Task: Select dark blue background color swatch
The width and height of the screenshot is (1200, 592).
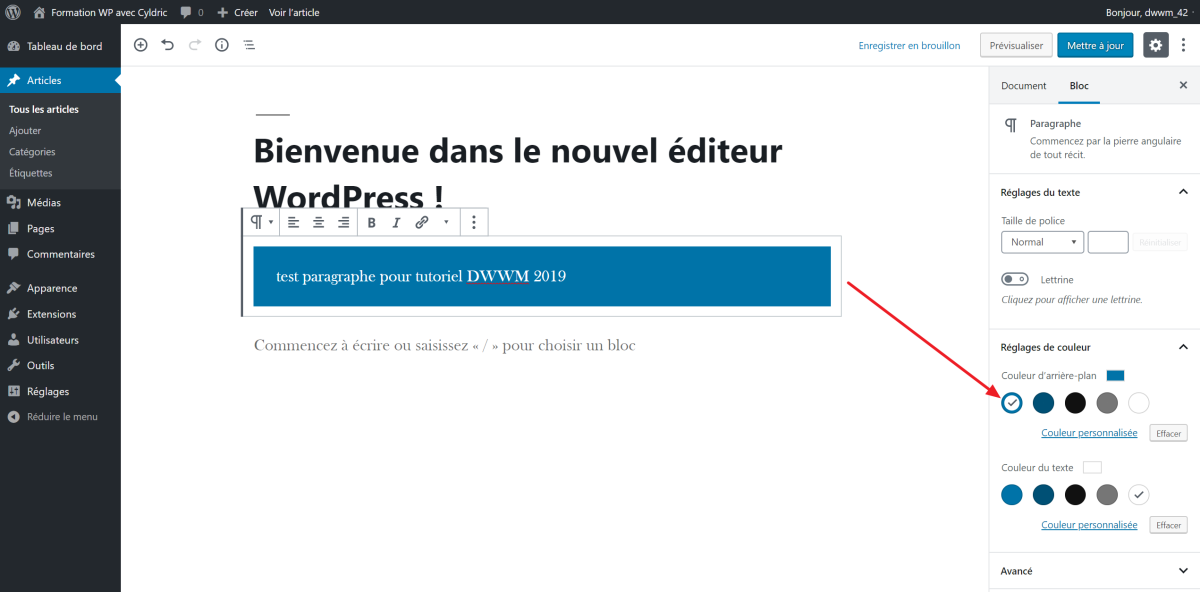Action: (x=1043, y=403)
